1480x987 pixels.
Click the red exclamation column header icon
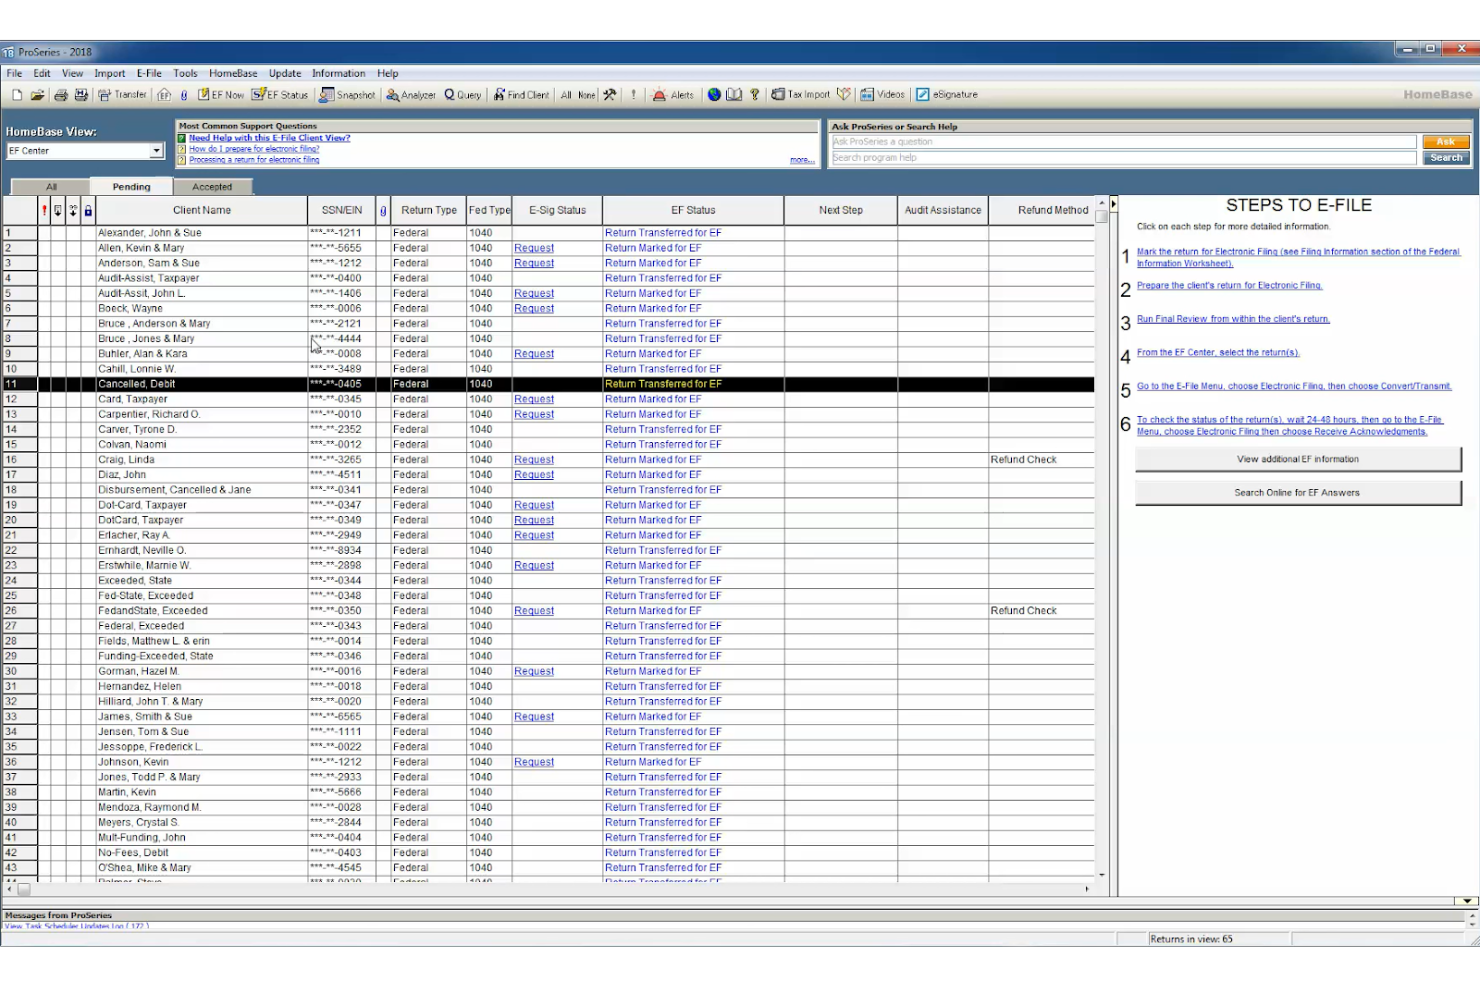coord(44,210)
